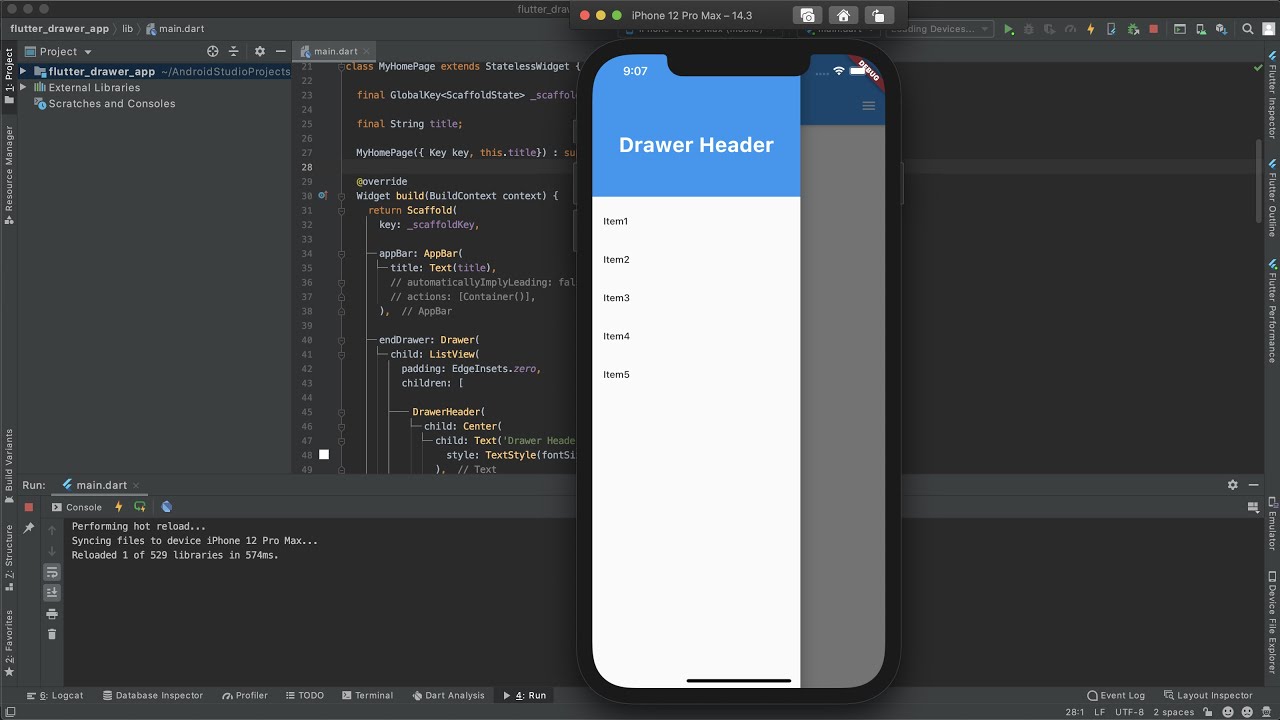Image resolution: width=1280 pixels, height=720 pixels.
Task: Print console output with printer icon
Action: tap(52, 614)
